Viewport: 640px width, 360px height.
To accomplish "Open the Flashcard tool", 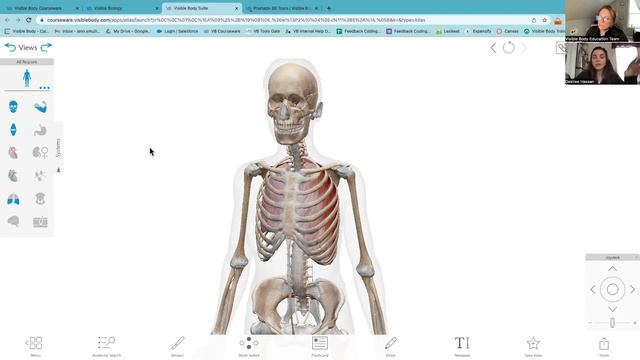I will click(x=320, y=347).
